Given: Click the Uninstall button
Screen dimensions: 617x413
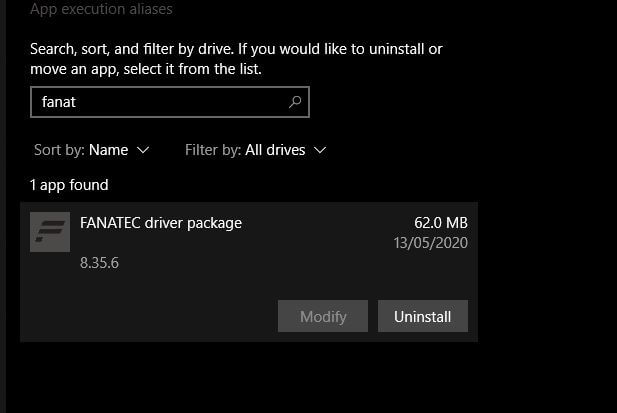Looking at the screenshot, I should 423,316.
